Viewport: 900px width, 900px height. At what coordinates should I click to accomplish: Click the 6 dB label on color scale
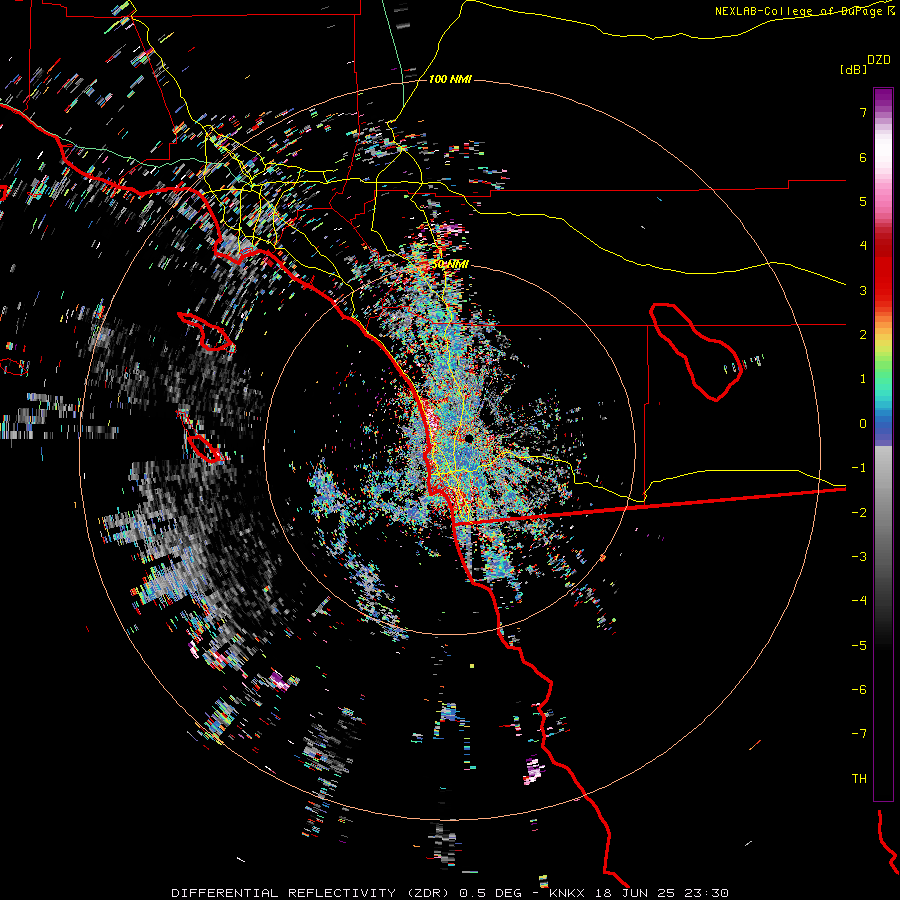coord(863,157)
